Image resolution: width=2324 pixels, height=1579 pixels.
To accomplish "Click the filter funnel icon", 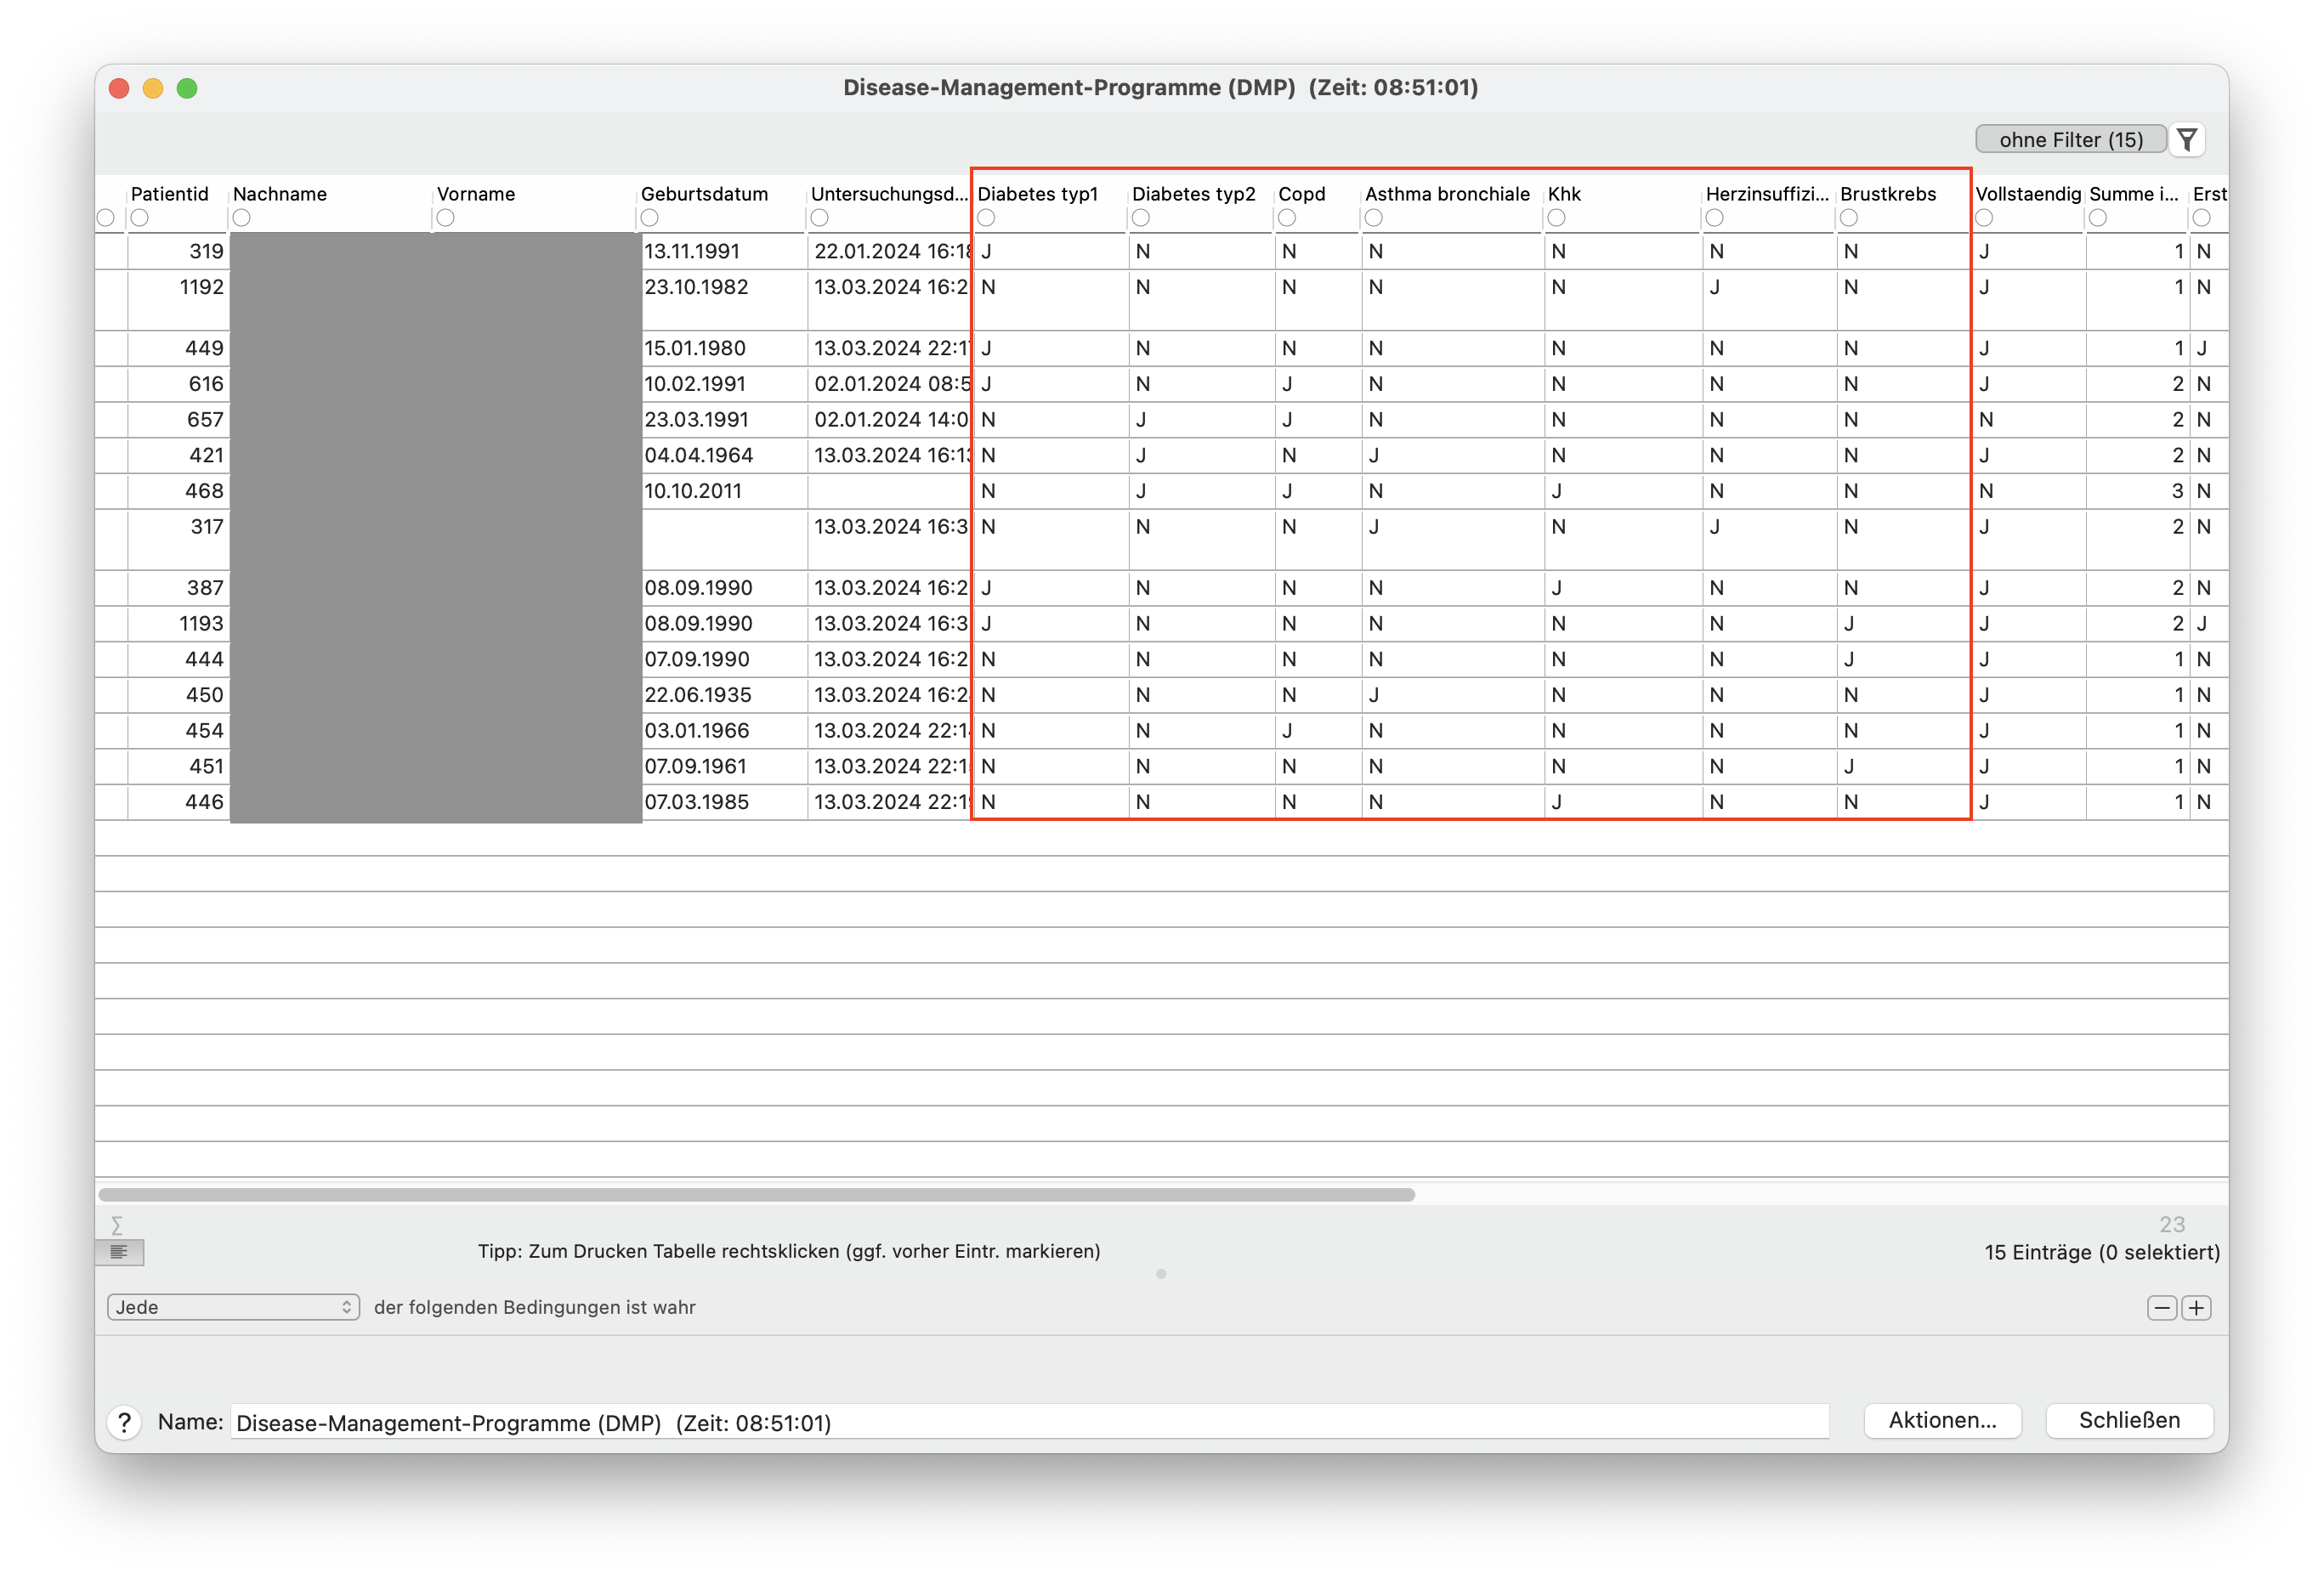I will point(2187,140).
